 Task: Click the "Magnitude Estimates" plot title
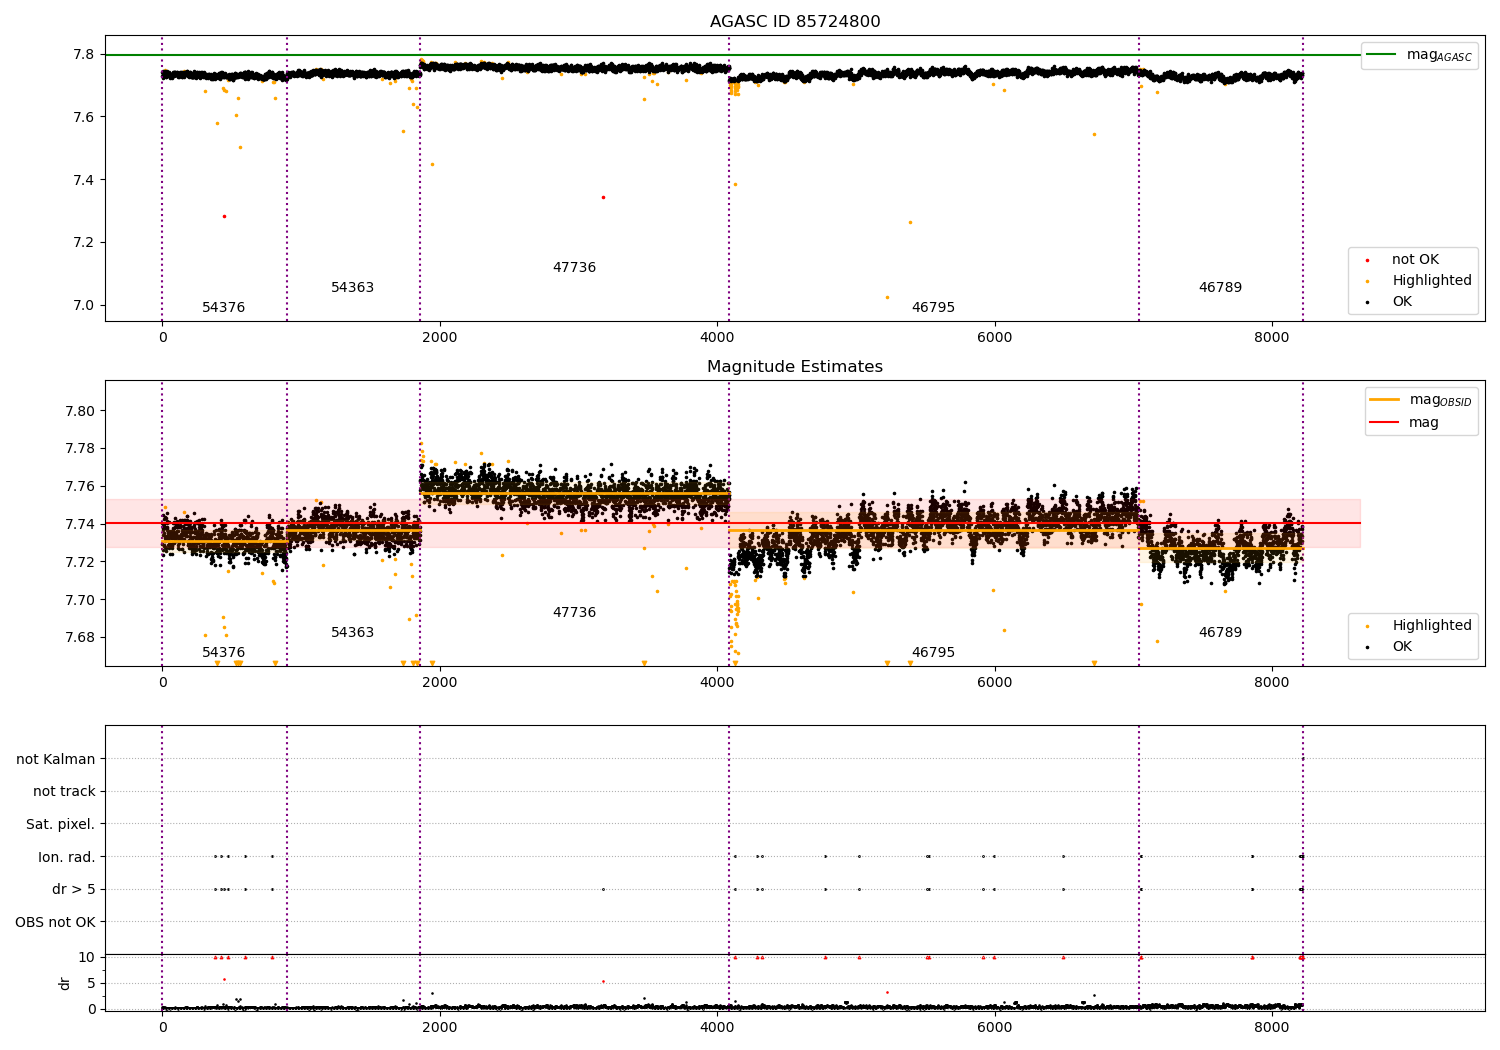(x=795, y=367)
